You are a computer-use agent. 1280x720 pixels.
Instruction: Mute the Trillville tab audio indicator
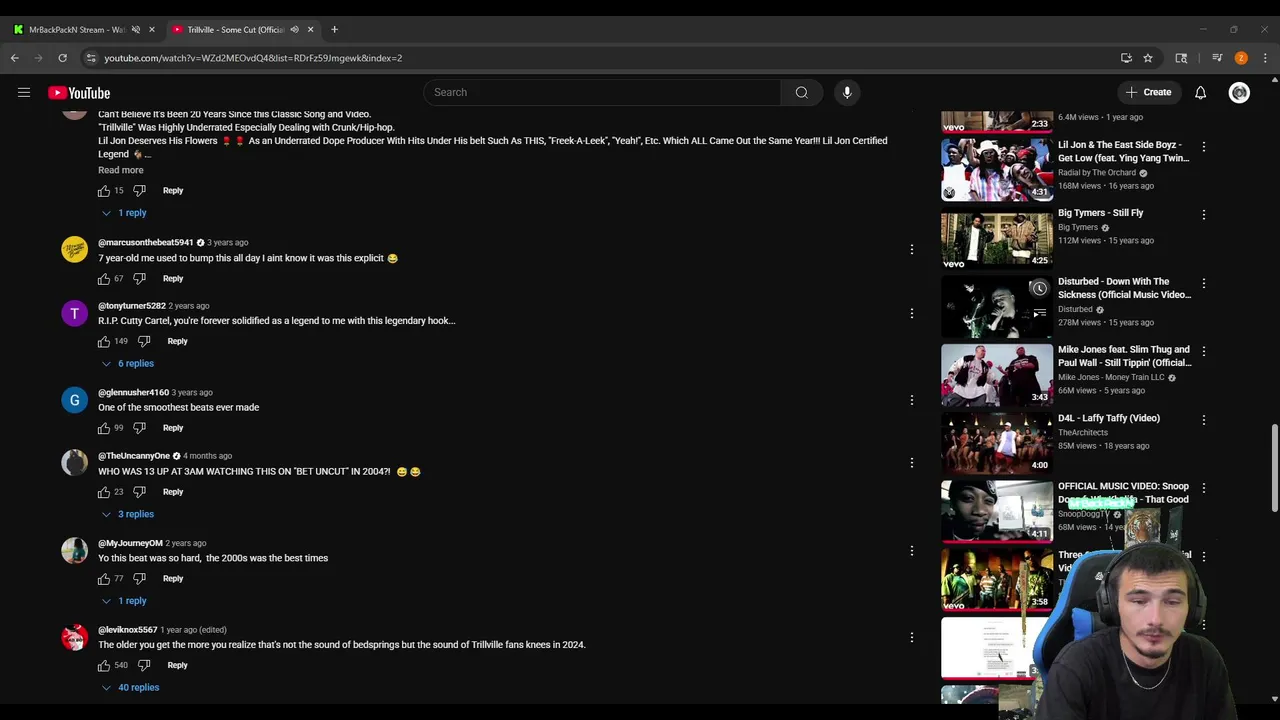[x=294, y=30]
